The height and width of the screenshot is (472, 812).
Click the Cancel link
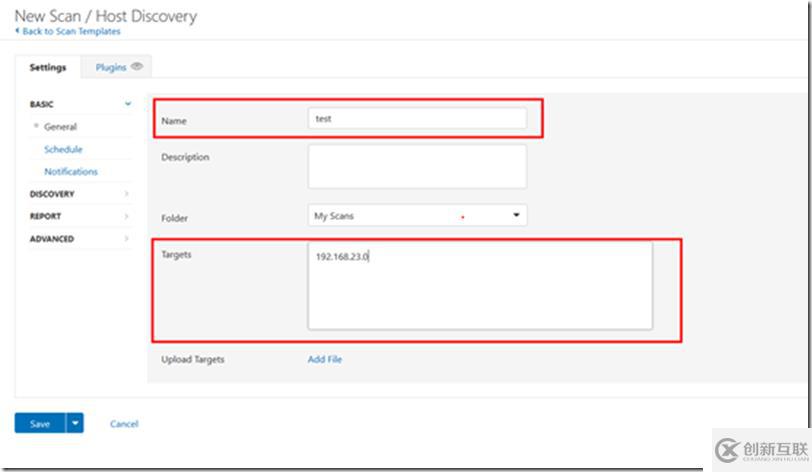click(x=124, y=424)
